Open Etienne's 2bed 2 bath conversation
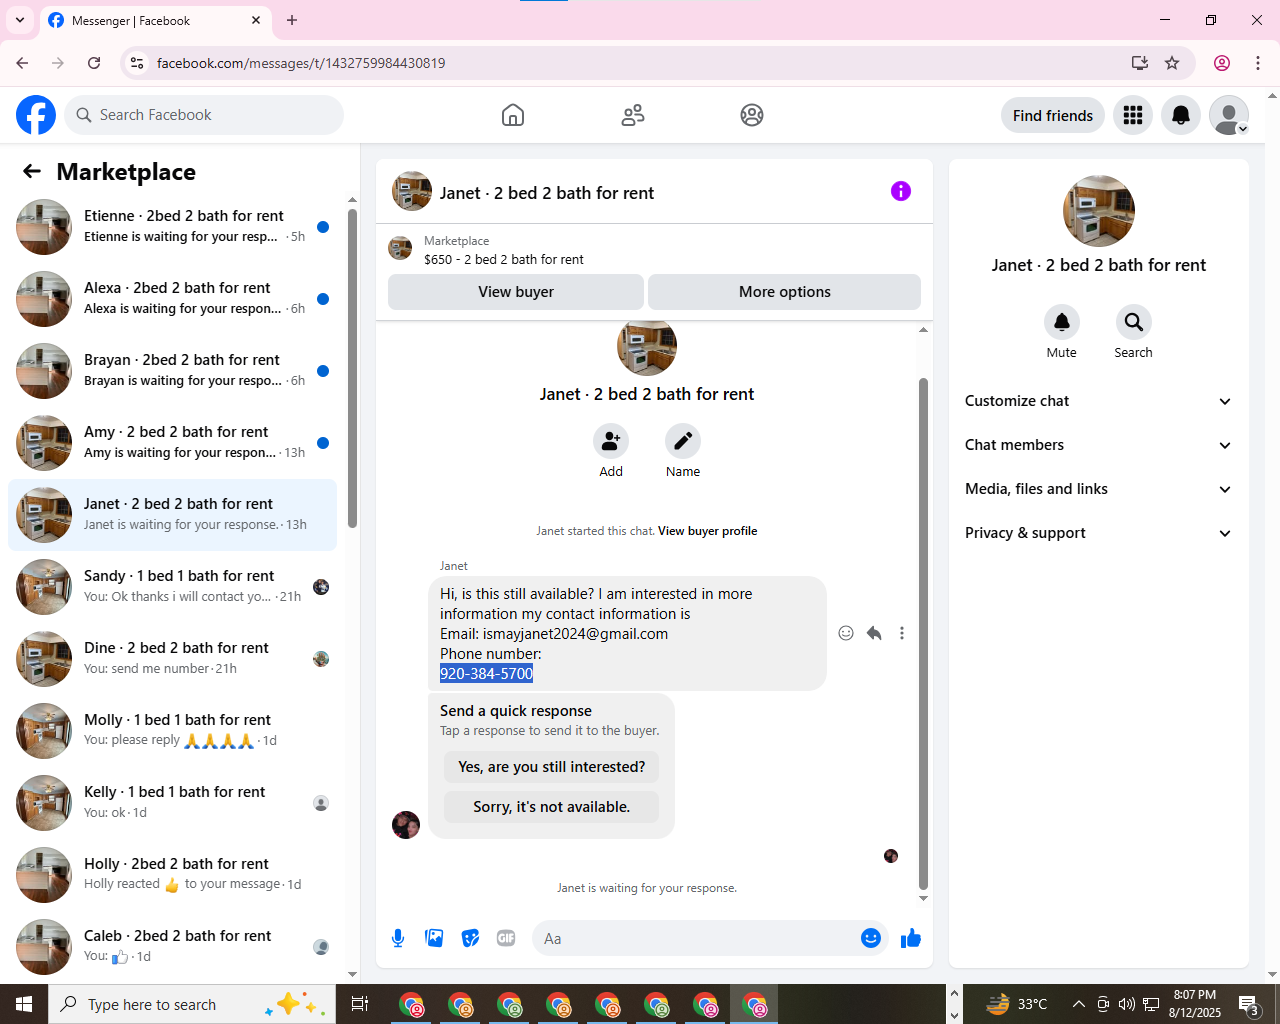Image resolution: width=1280 pixels, height=1024 pixels. tap(173, 227)
